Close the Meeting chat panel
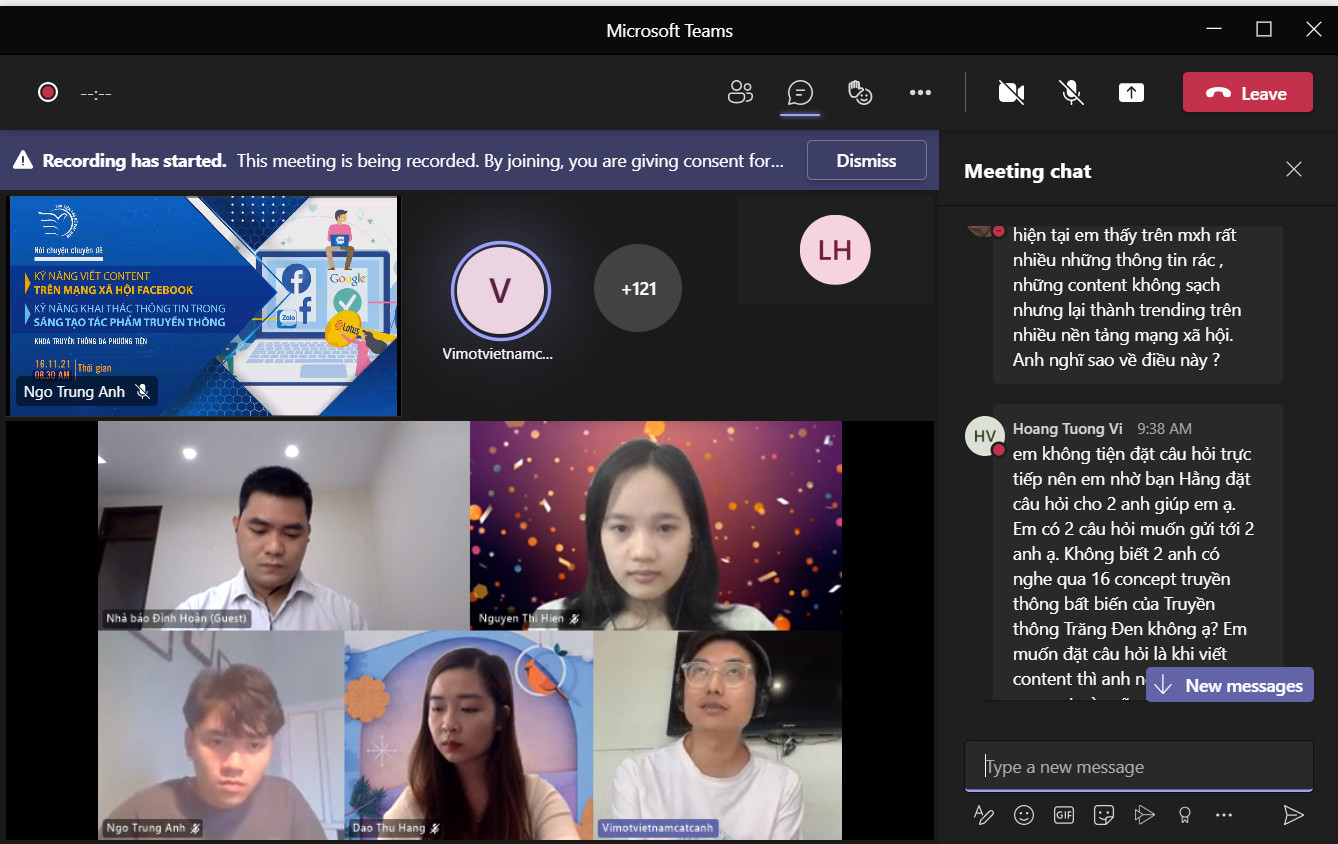 [1294, 170]
